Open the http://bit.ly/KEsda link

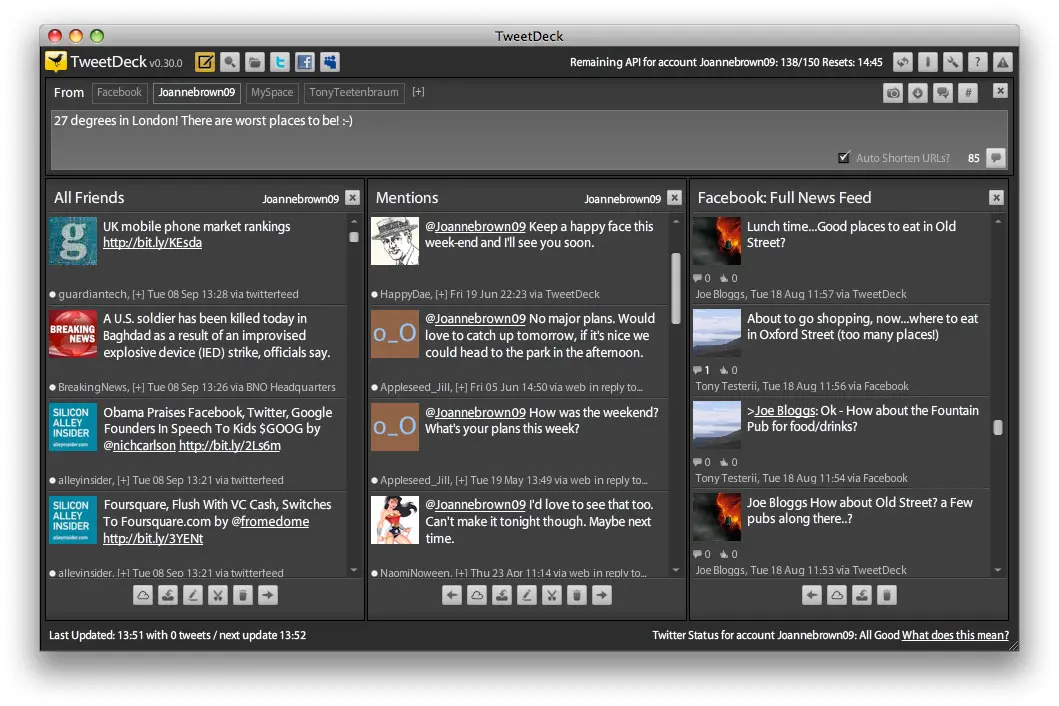[x=153, y=243]
